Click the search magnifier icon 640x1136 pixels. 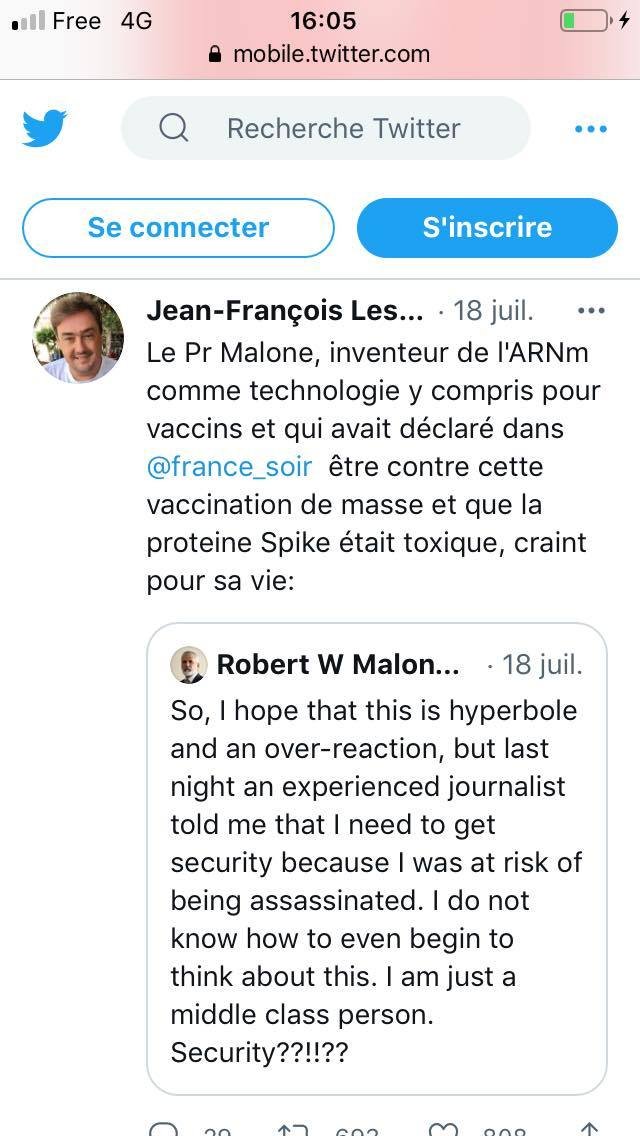pos(173,128)
